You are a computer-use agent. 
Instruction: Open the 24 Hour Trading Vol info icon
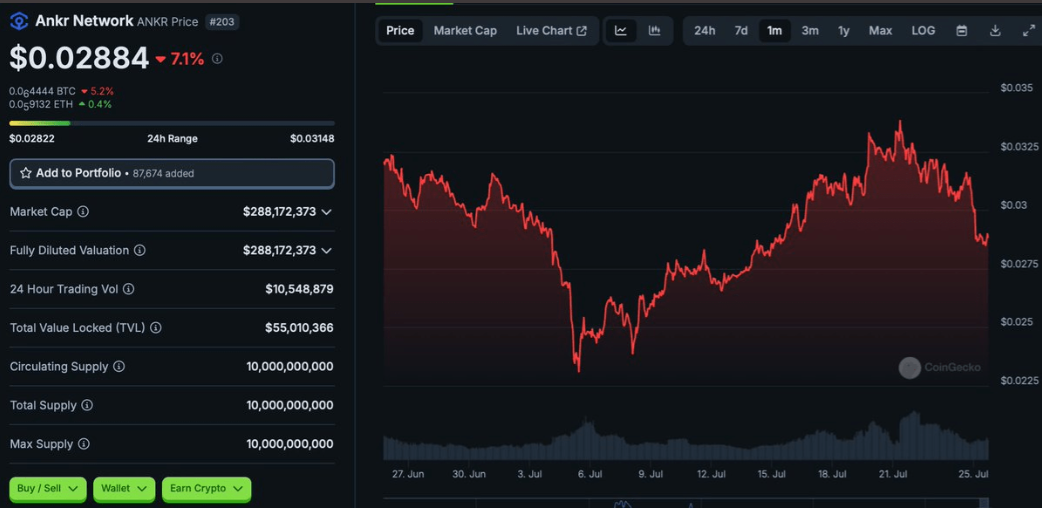tap(129, 289)
